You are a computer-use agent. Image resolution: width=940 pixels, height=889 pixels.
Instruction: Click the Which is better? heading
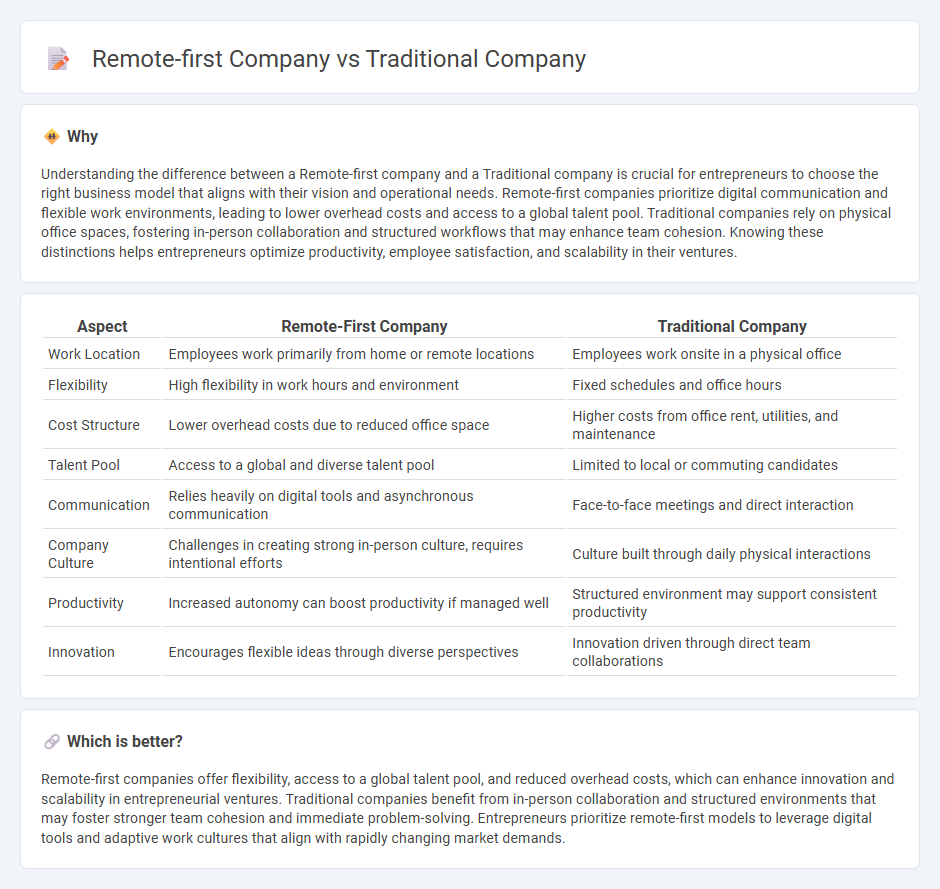pyautogui.click(x=125, y=742)
